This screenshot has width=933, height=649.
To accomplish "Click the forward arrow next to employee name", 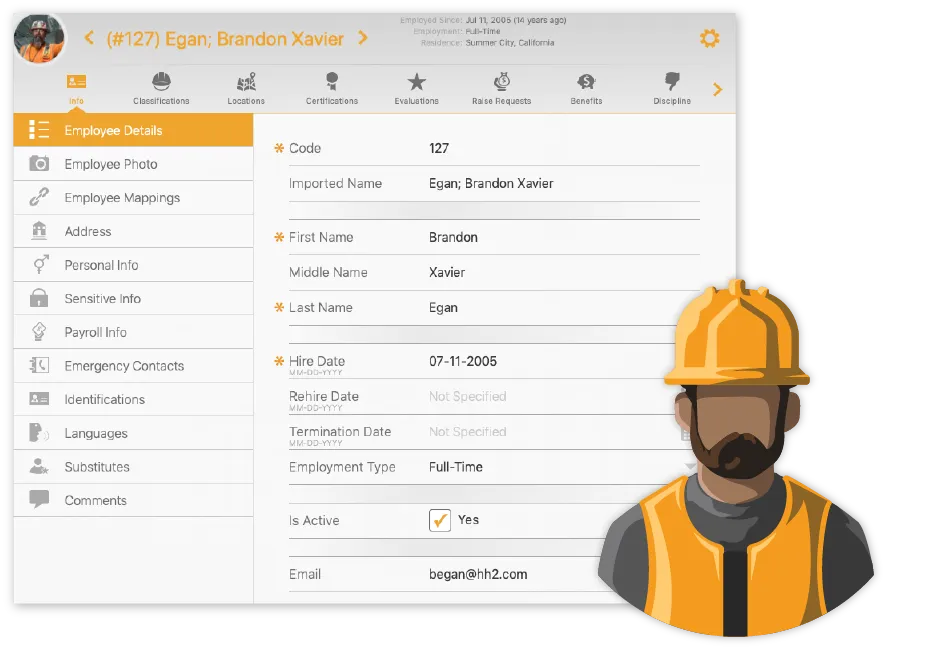I will pyautogui.click(x=361, y=38).
